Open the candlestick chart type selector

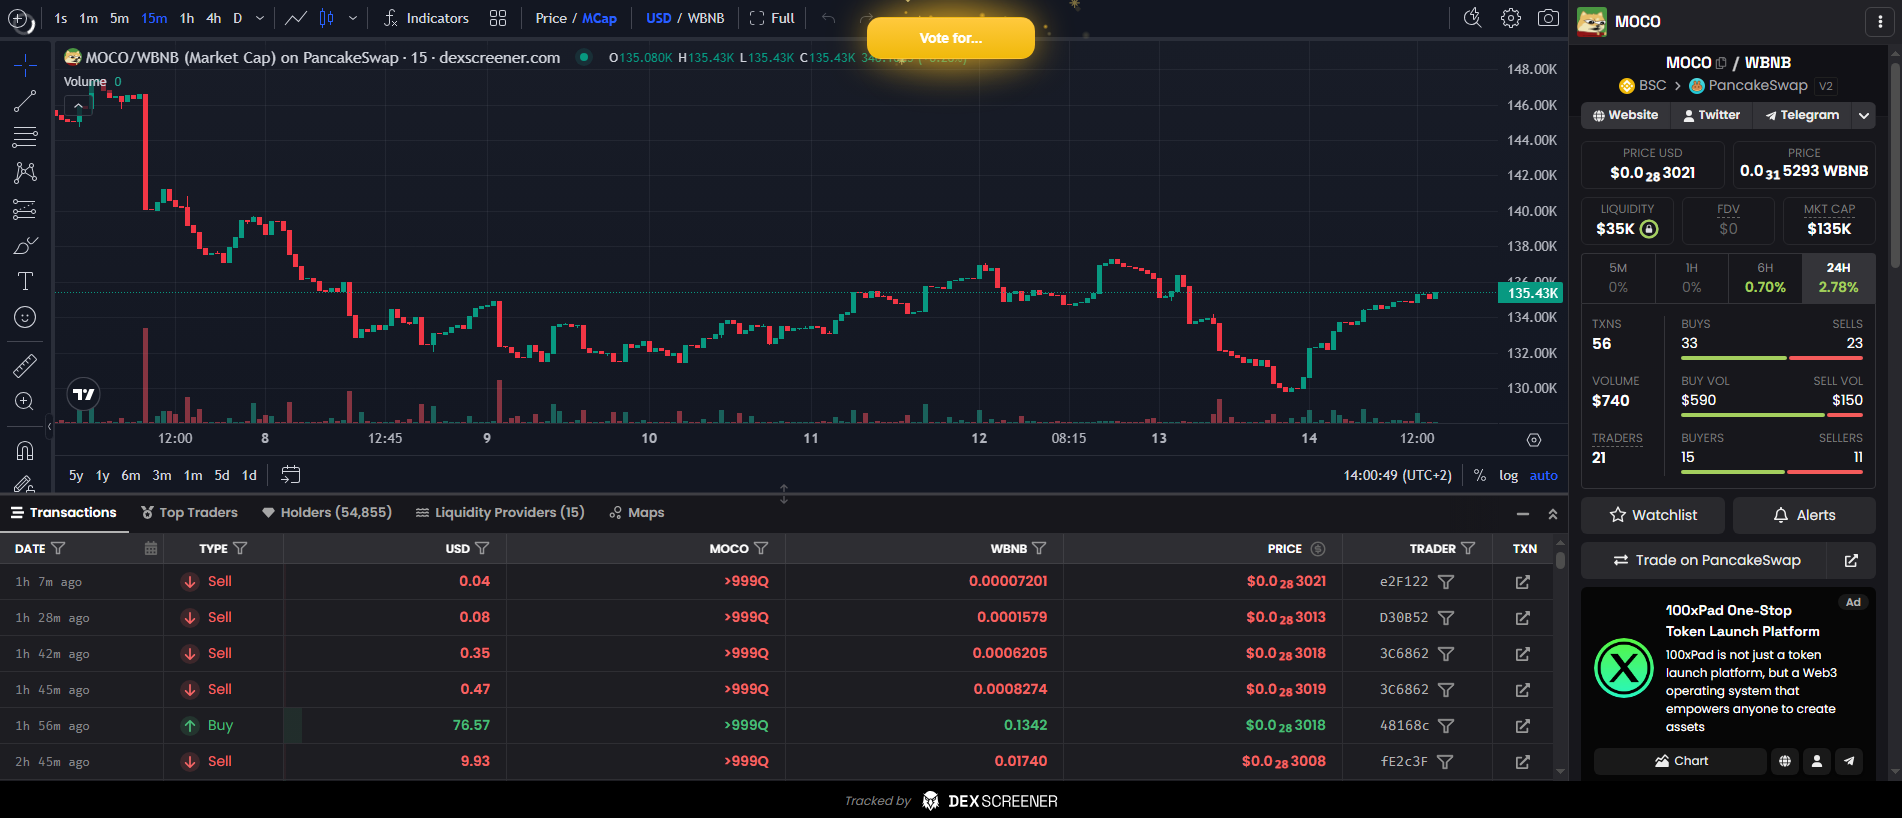326,18
